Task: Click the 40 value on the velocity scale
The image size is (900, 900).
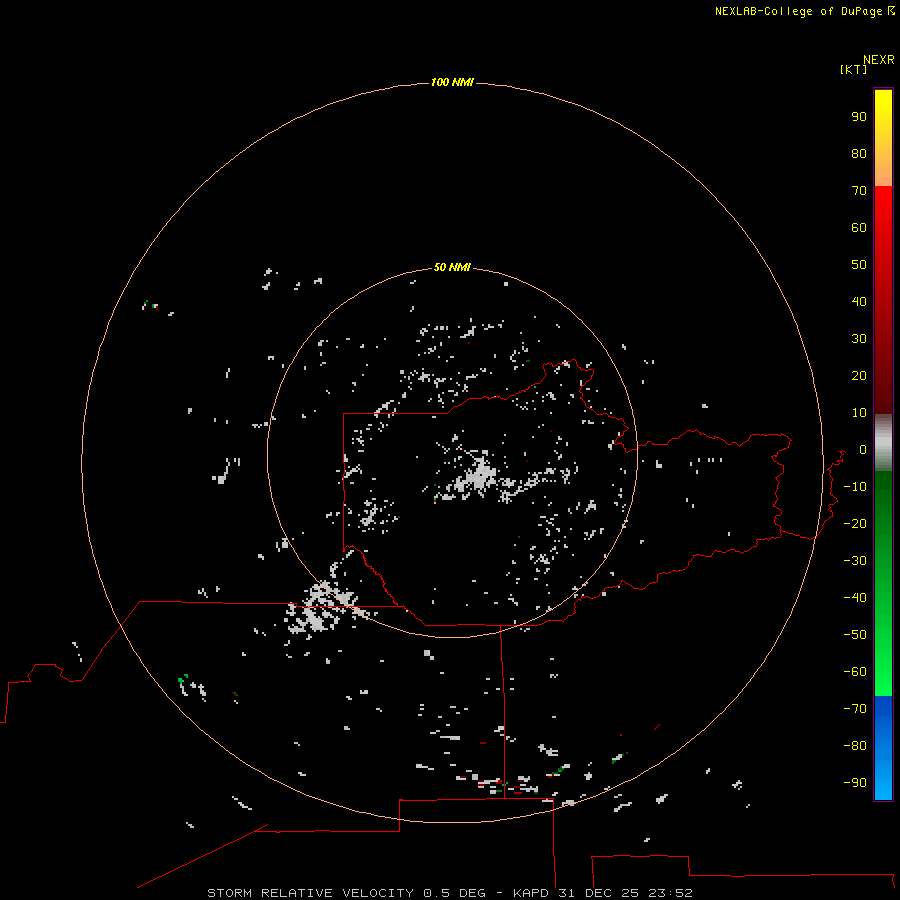Action: coord(859,301)
